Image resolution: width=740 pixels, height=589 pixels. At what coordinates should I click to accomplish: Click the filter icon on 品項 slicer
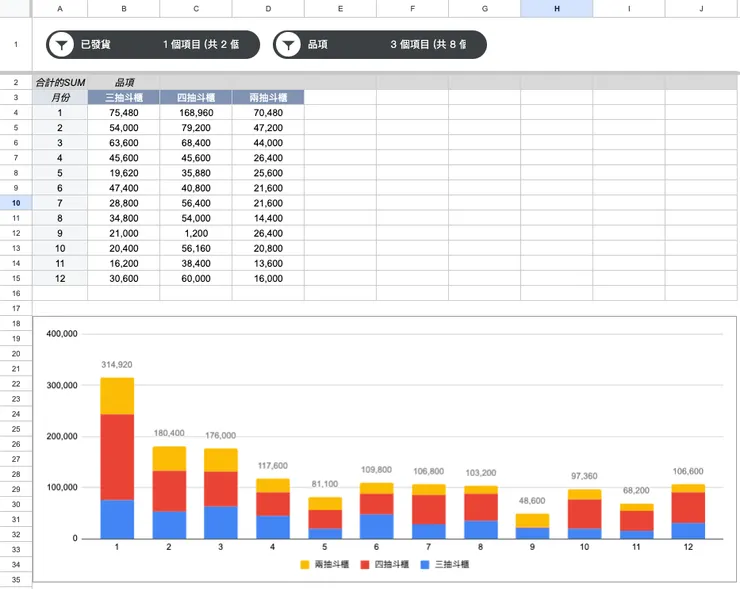(x=288, y=45)
